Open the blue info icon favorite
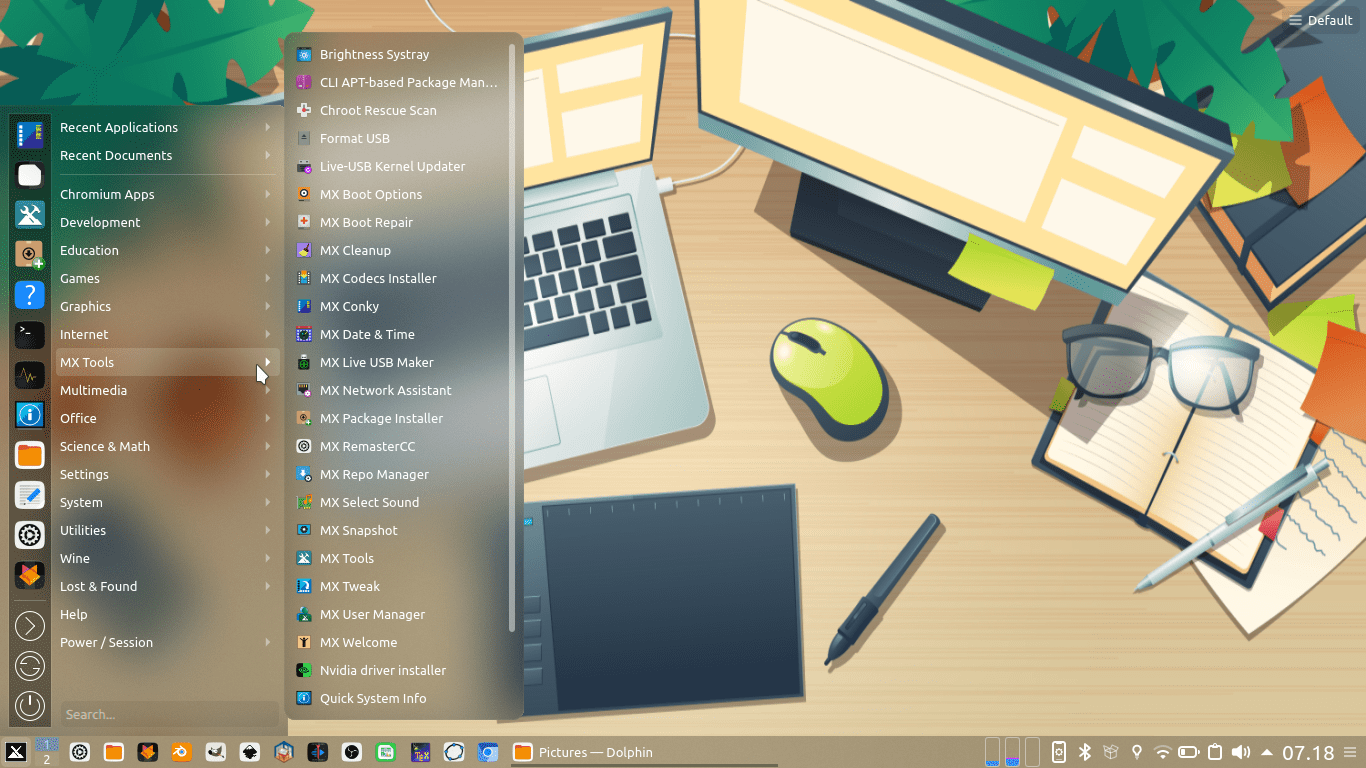The width and height of the screenshot is (1366, 768). click(x=30, y=414)
